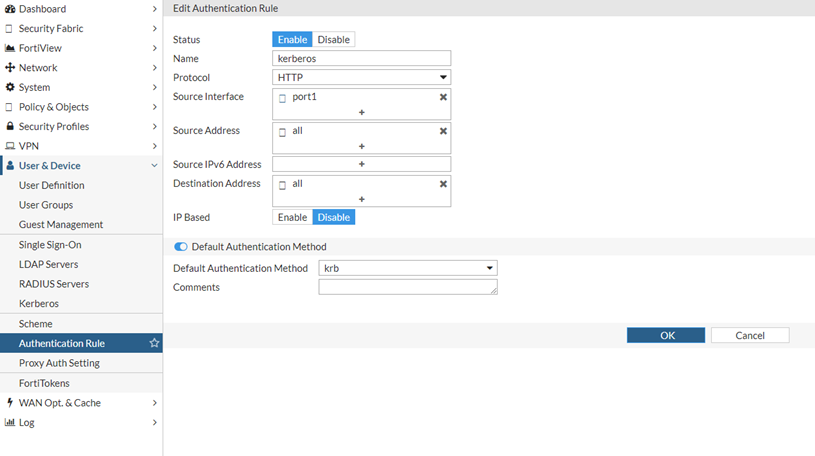Open the Protocol HTTP dropdown
The height and width of the screenshot is (456, 815).
(361, 77)
